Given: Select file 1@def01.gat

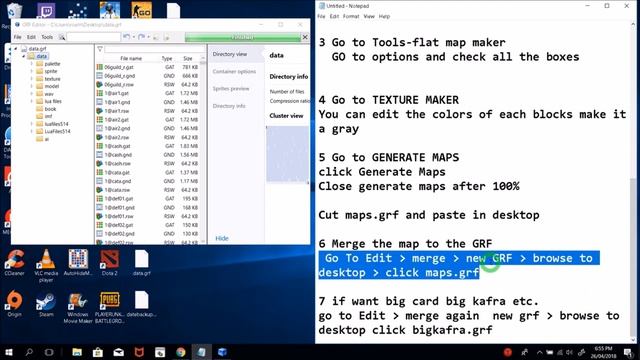Looking at the screenshot, I should [x=119, y=199].
